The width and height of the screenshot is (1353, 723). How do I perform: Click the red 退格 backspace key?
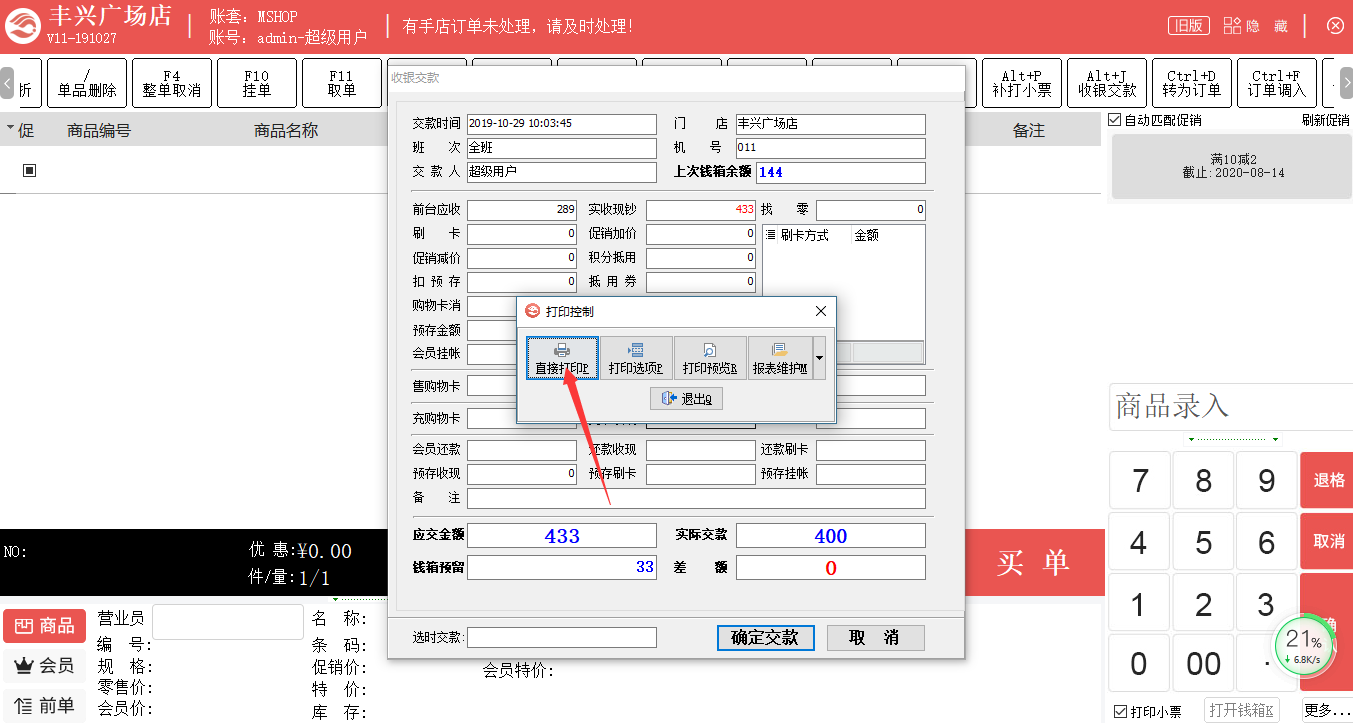click(x=1327, y=481)
